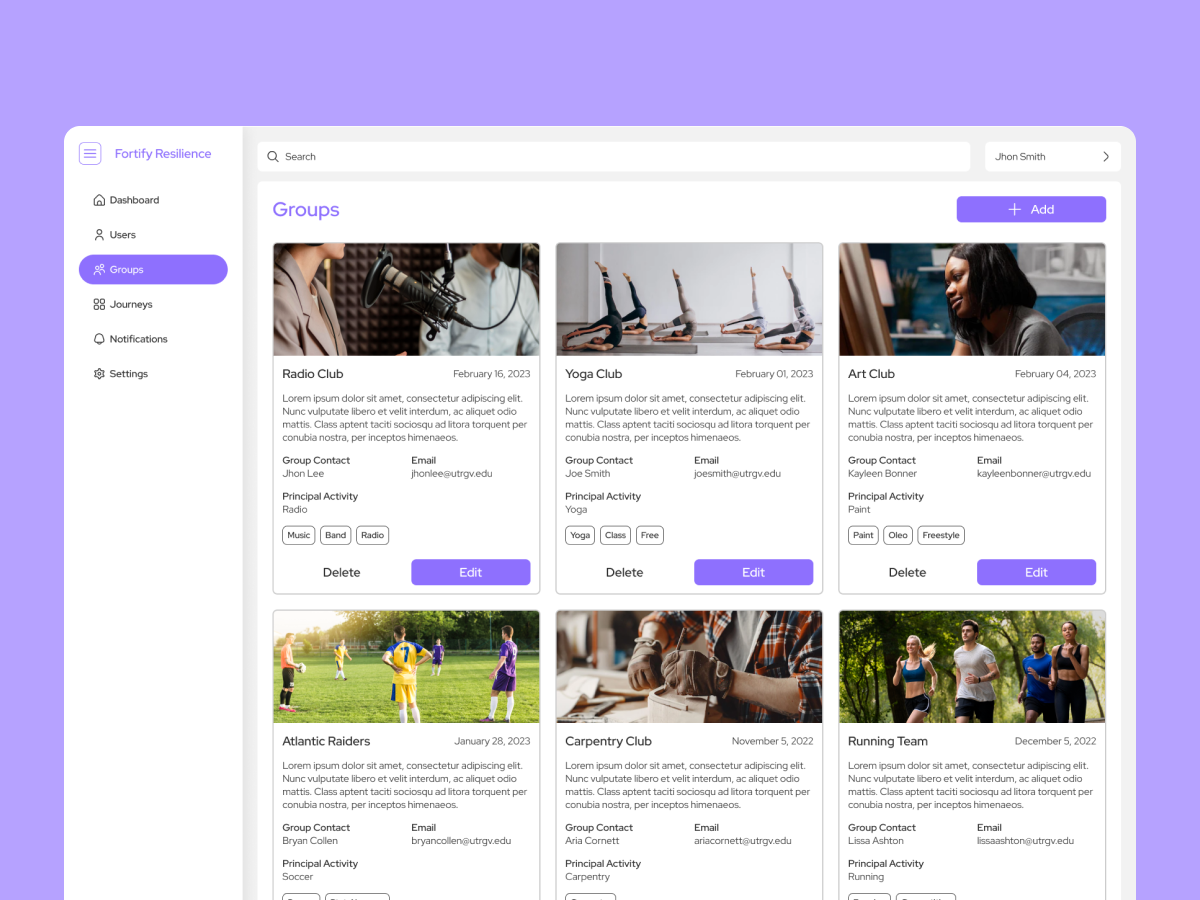Delete the Yoga Club group
Image resolution: width=1200 pixels, height=900 pixels.
624,572
